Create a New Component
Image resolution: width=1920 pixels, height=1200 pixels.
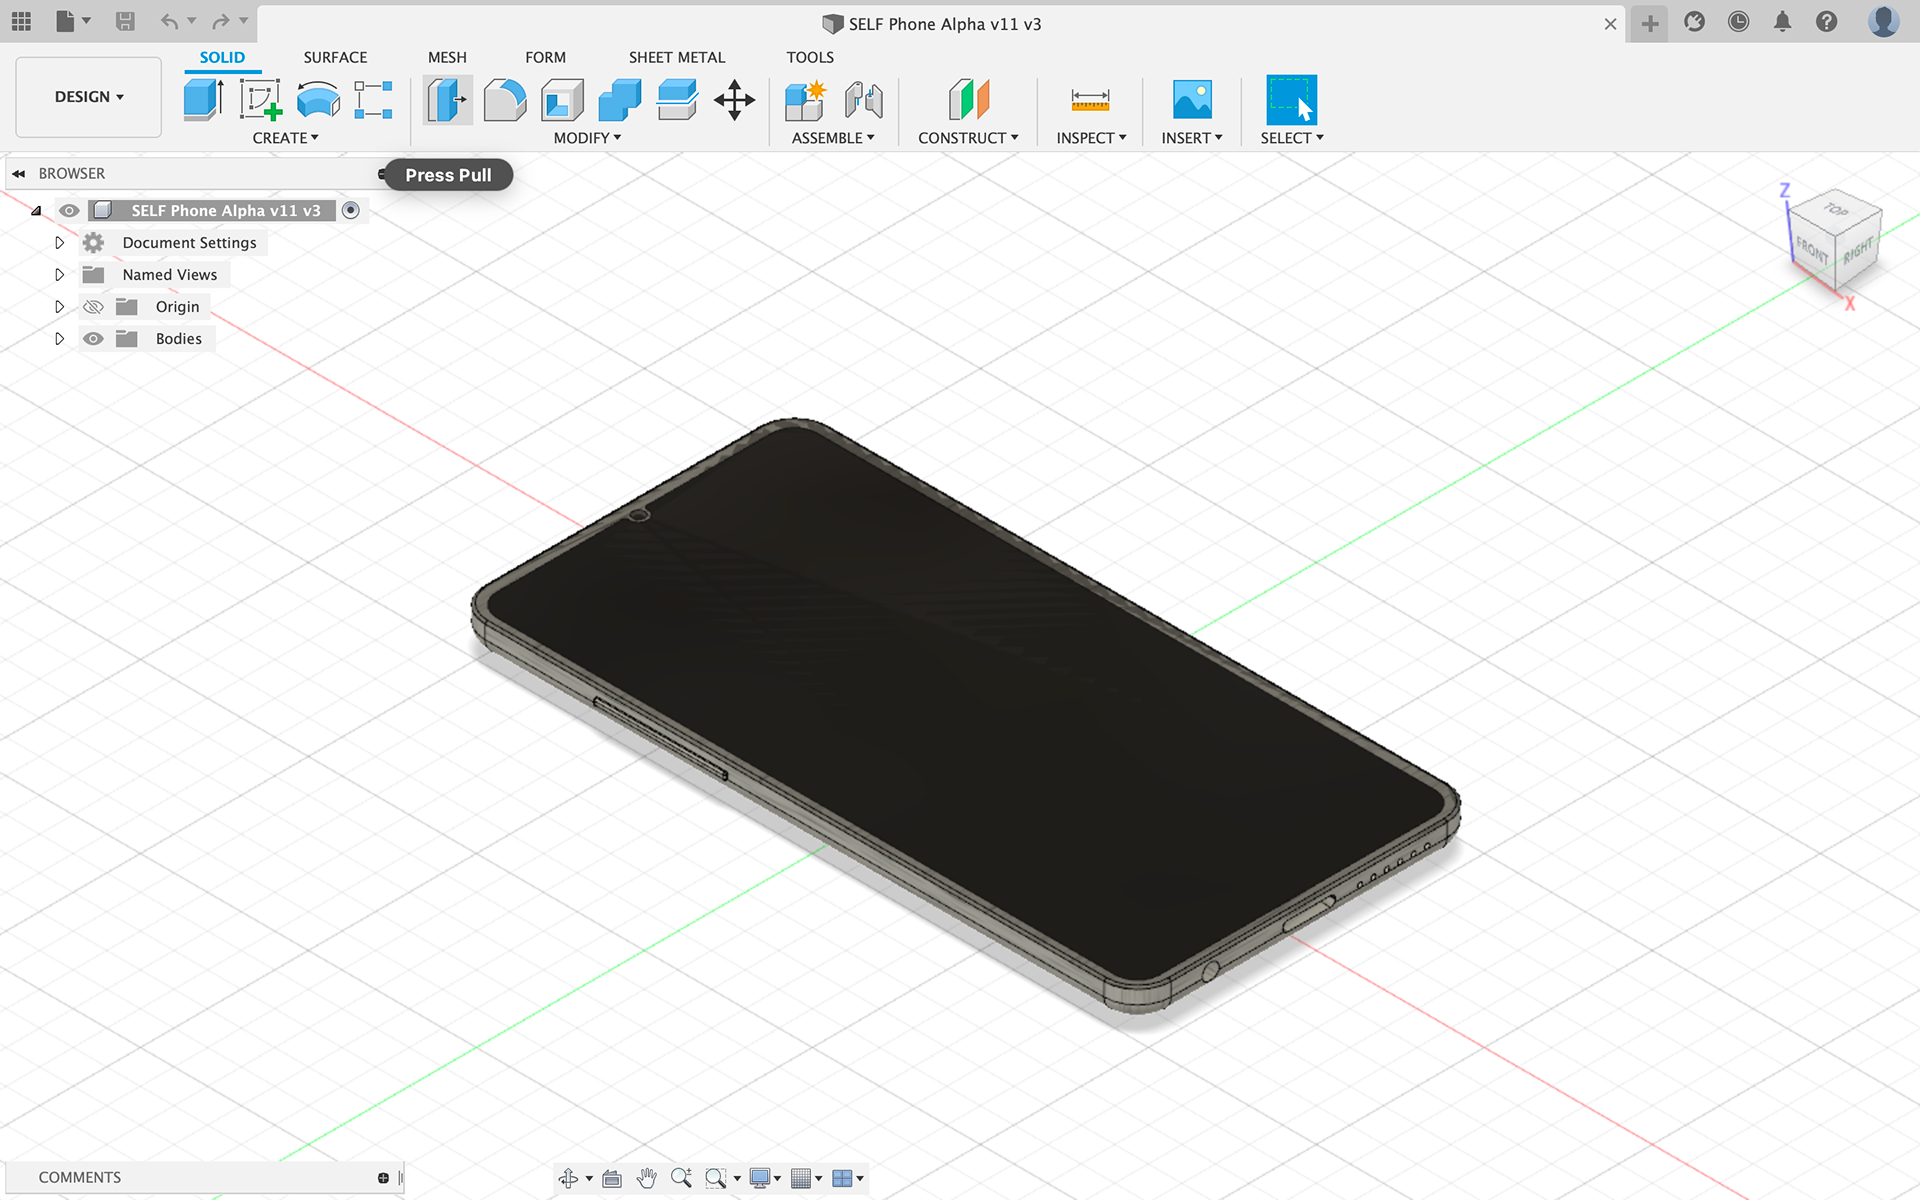point(805,100)
